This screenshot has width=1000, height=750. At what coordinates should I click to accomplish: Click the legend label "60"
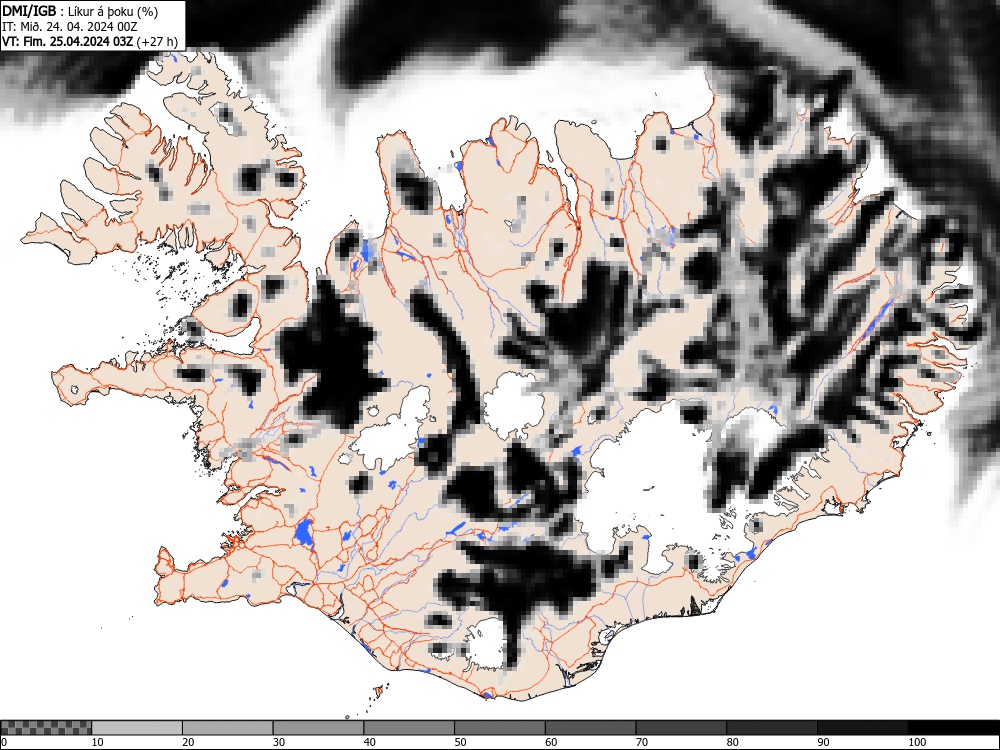551,742
